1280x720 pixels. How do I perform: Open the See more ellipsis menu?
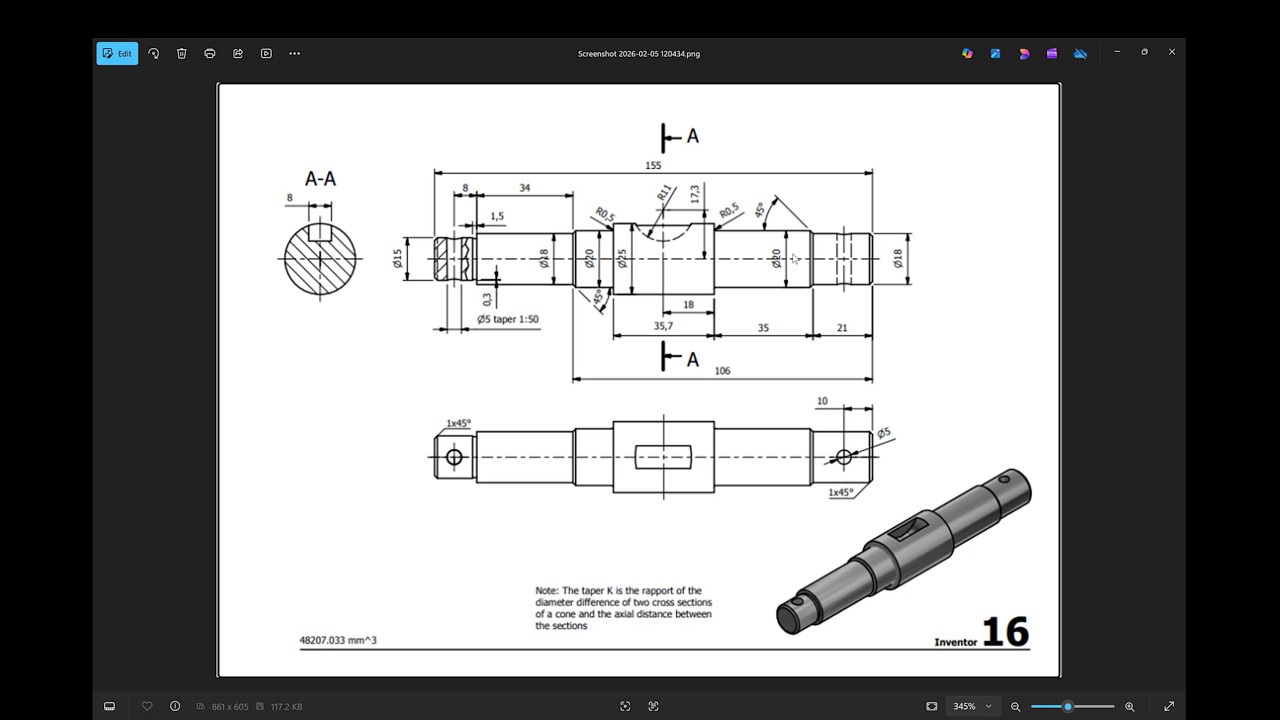tap(294, 53)
